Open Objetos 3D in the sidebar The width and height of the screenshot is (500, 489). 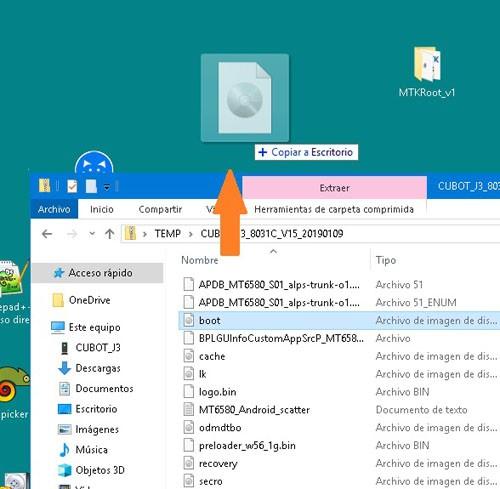click(x=100, y=470)
